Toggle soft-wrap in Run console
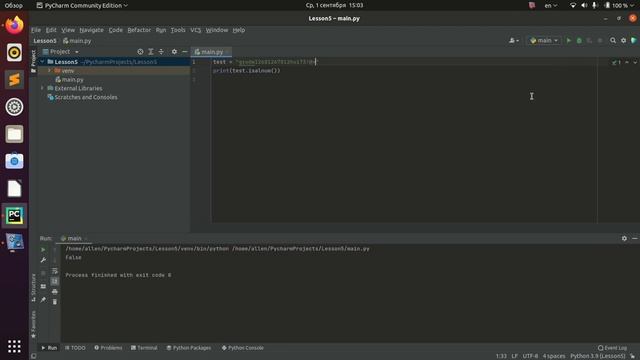640x360 pixels. click(55, 271)
